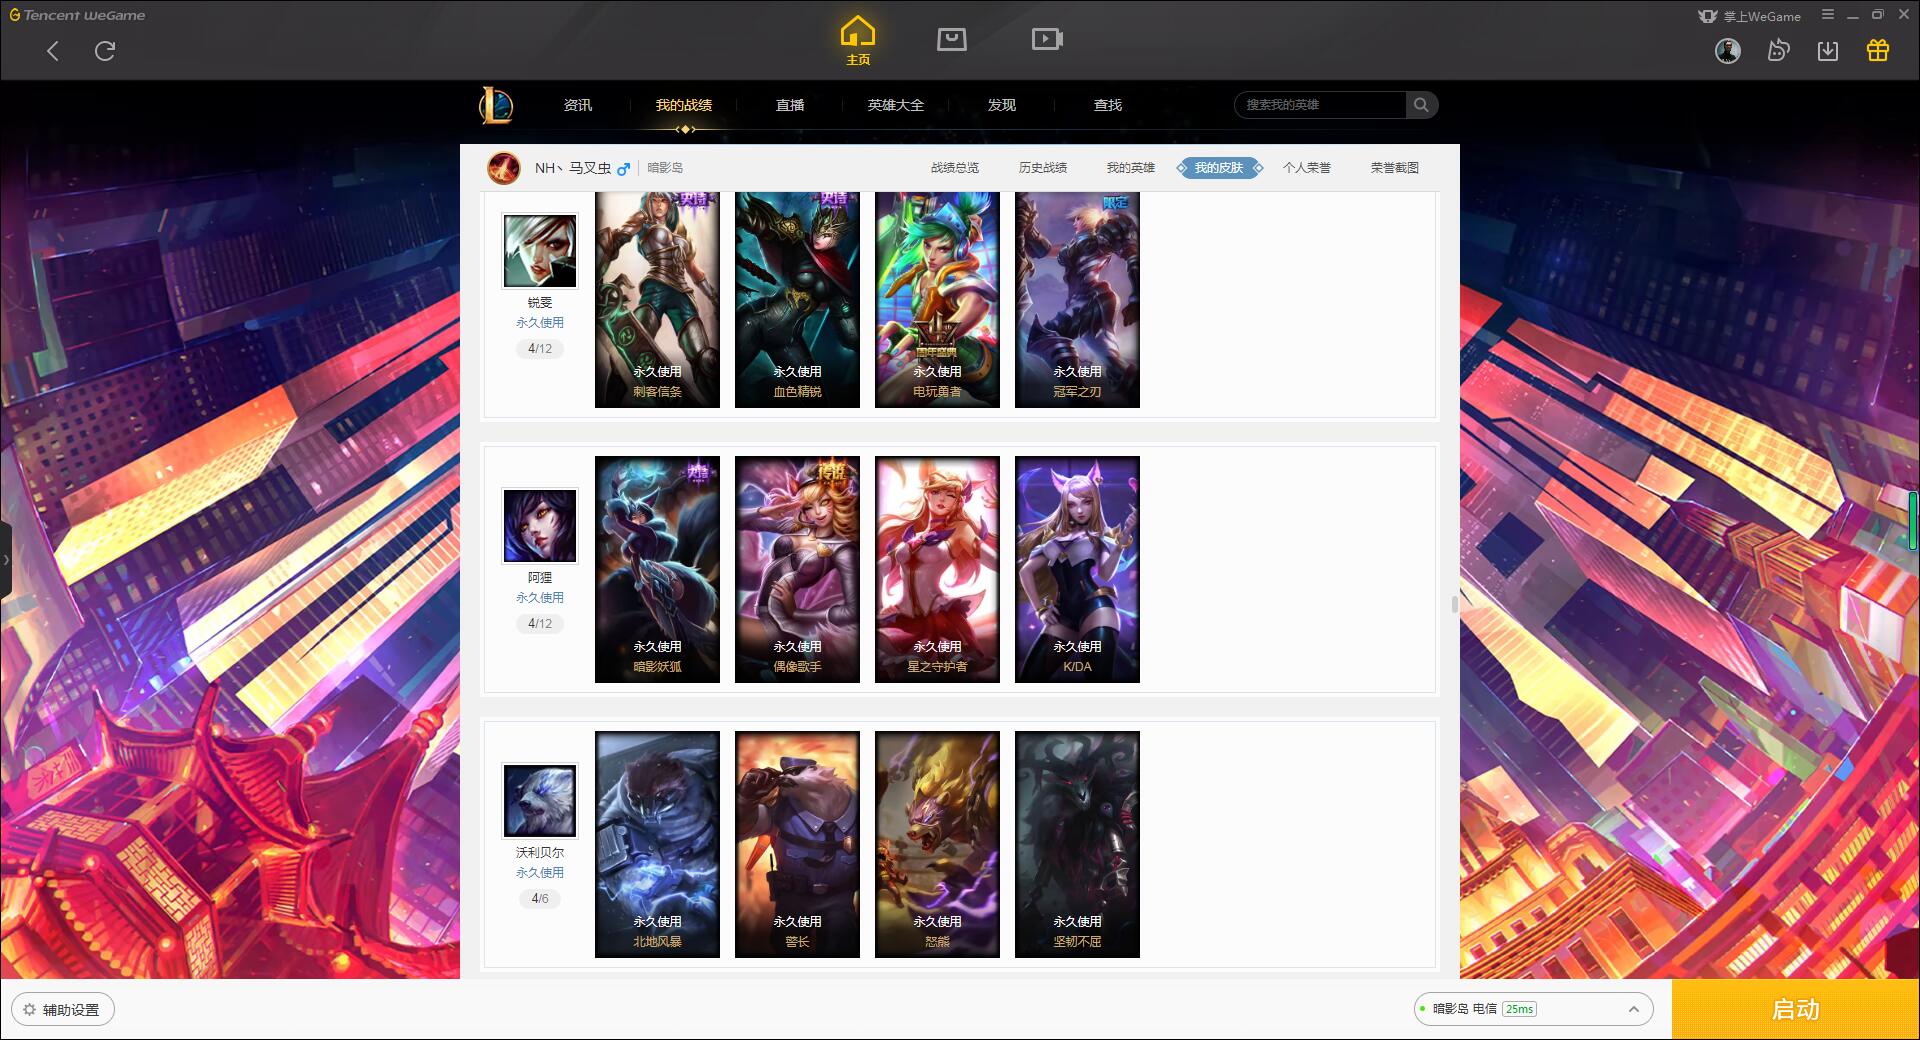
Task: Open 掌上WeGame mobile link
Action: pos(1750,16)
